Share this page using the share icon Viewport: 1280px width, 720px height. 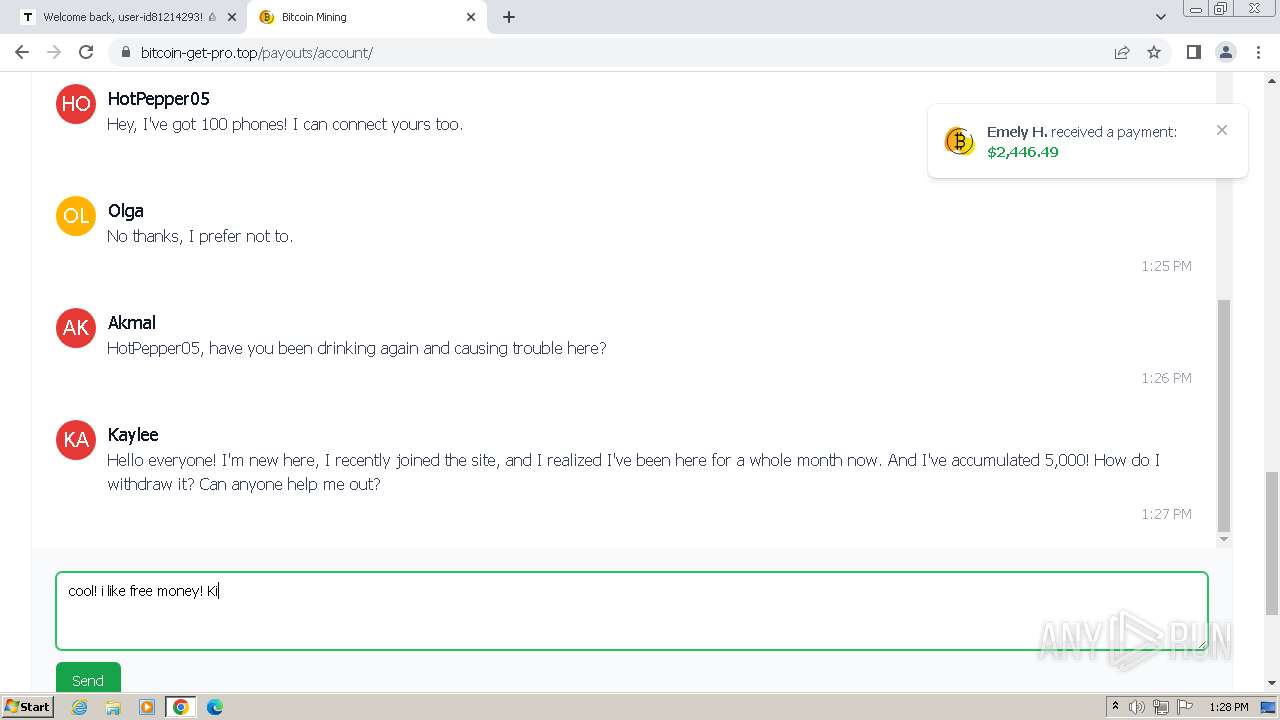1122,52
